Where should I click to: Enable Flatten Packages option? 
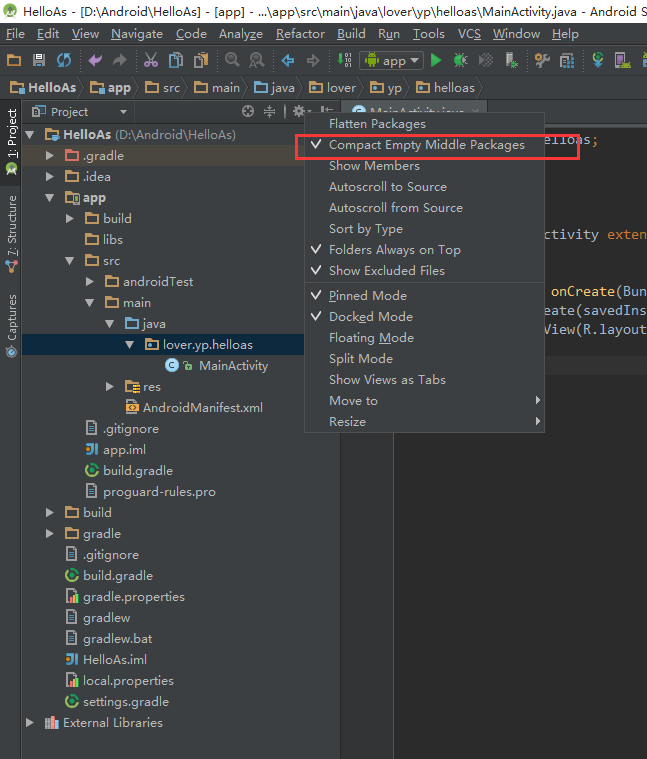coord(424,124)
